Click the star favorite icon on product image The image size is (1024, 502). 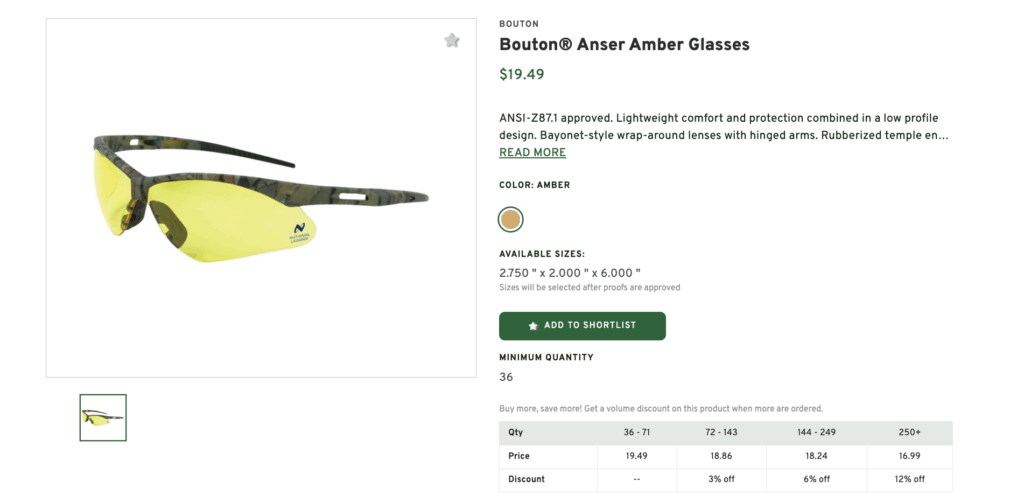(452, 41)
